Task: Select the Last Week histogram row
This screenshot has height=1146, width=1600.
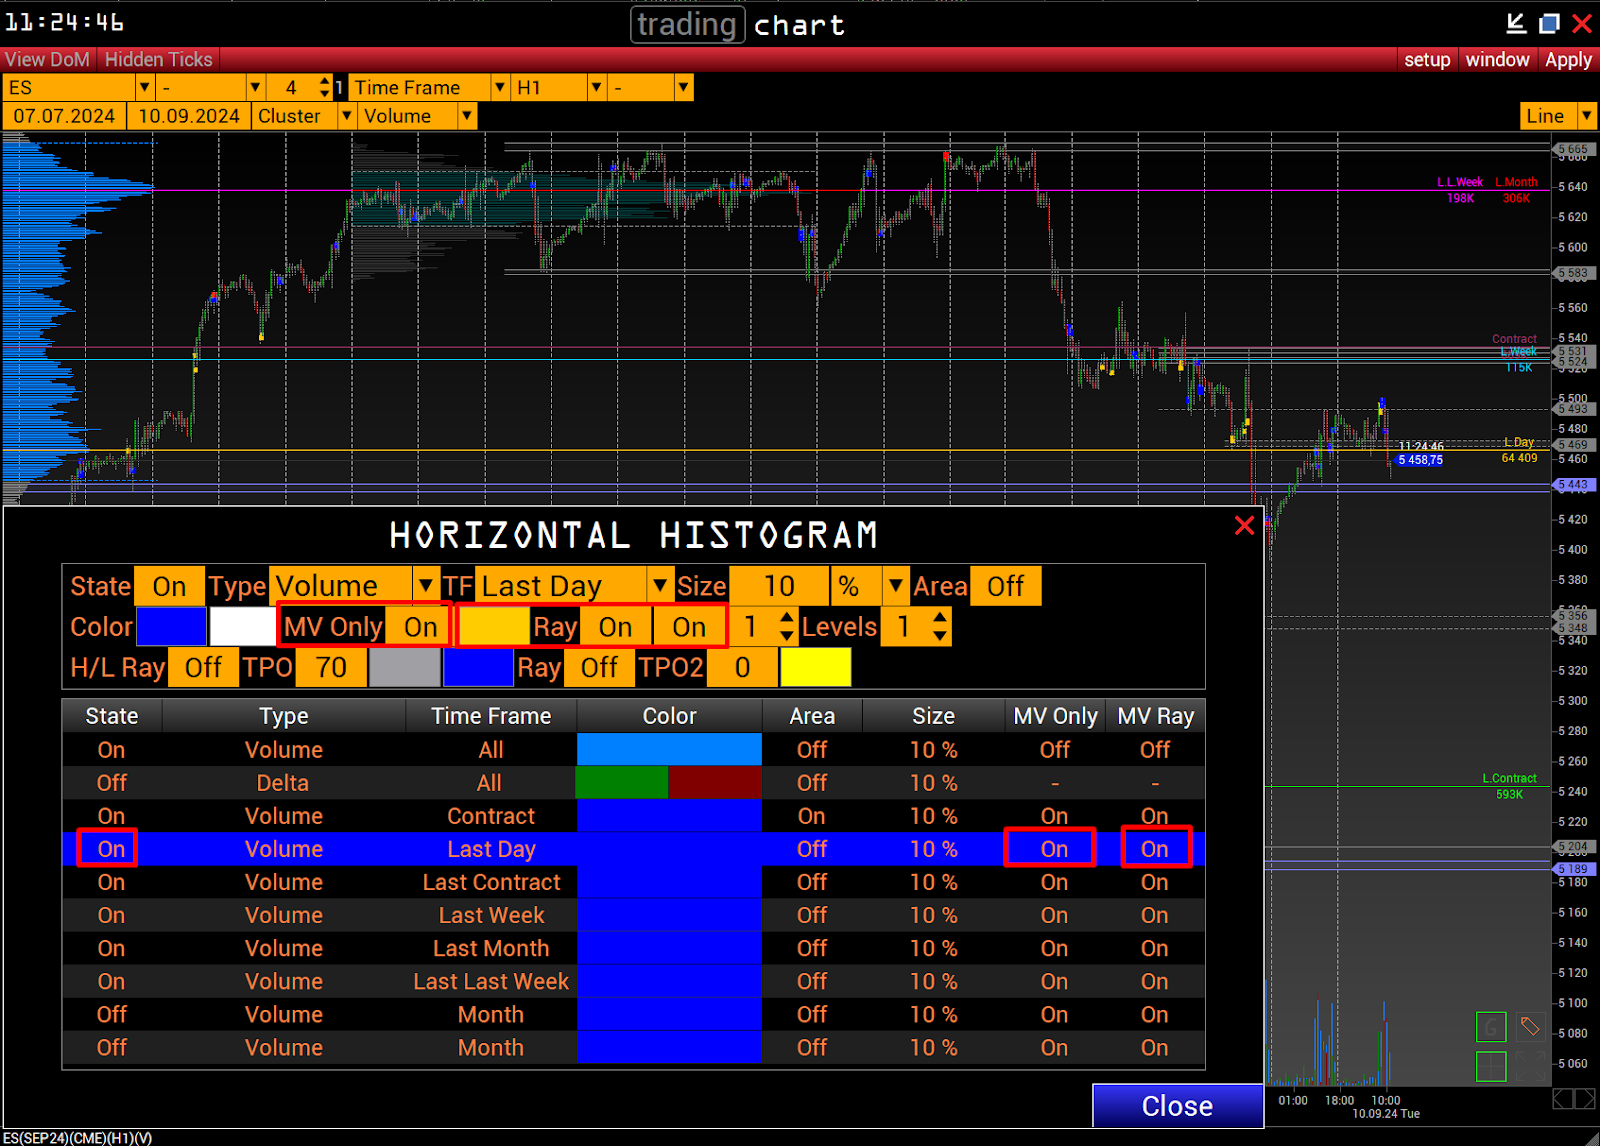Action: tap(490, 915)
